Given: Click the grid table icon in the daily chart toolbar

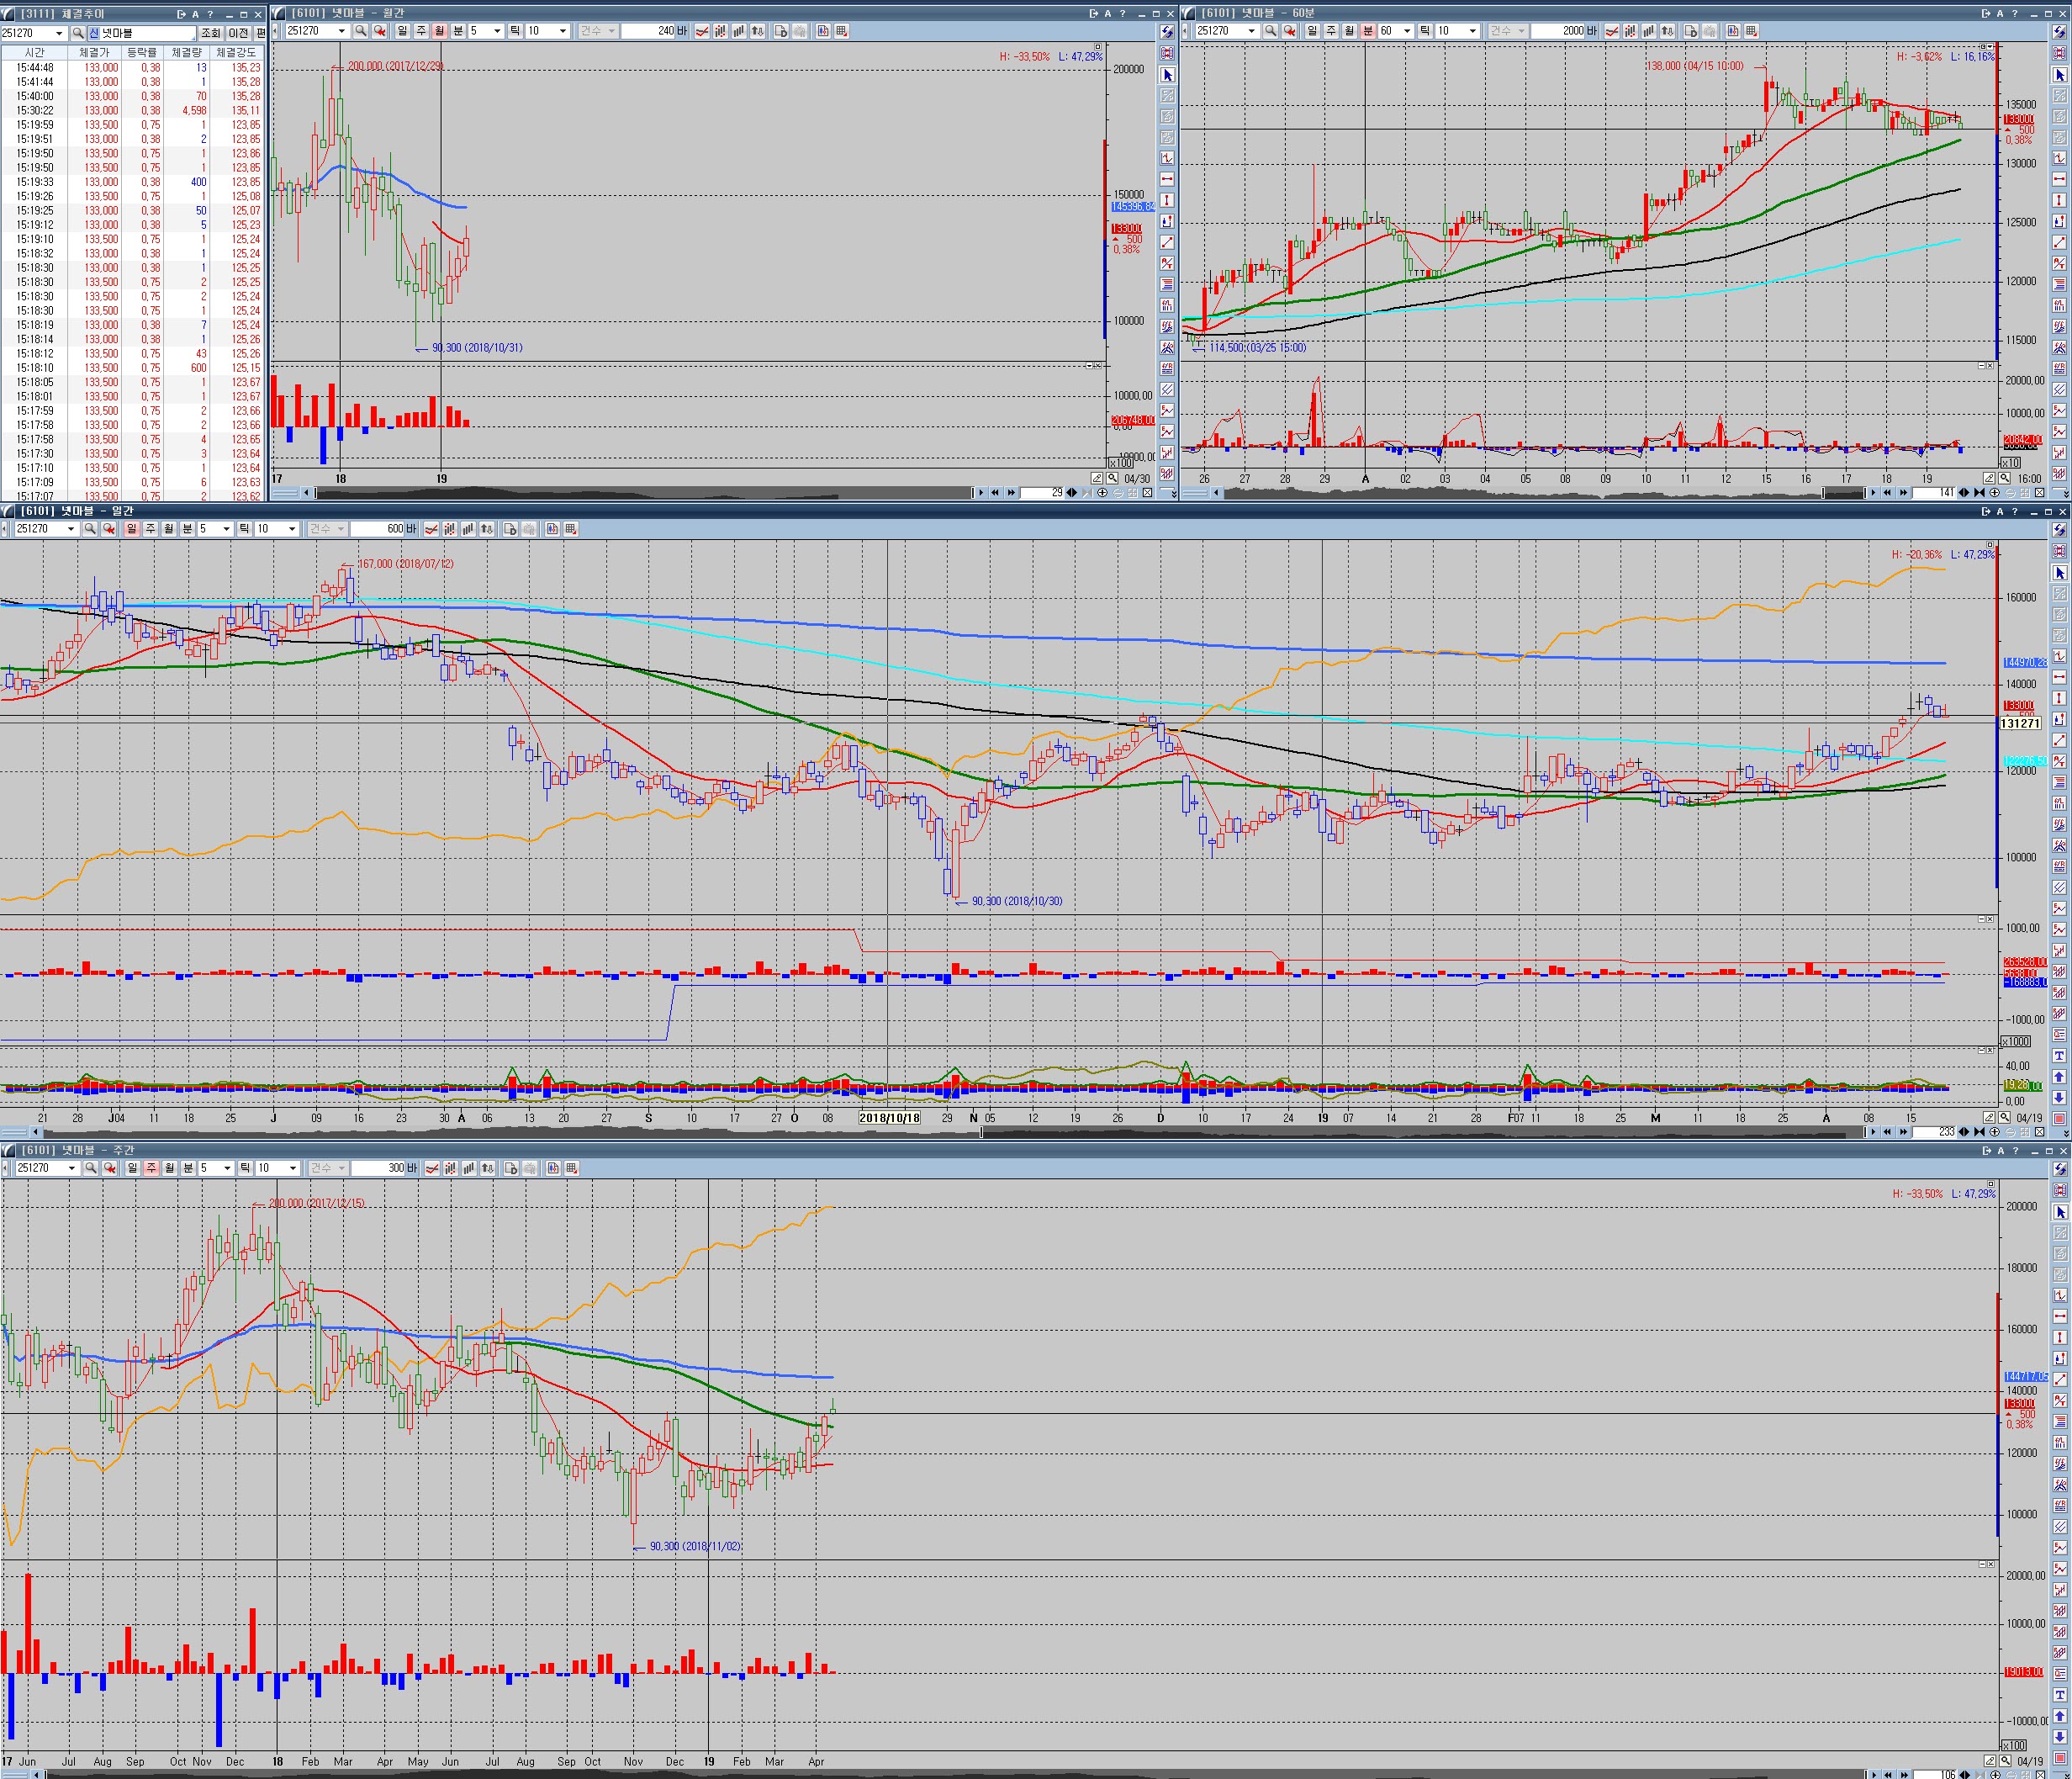Looking at the screenshot, I should coord(571,529).
